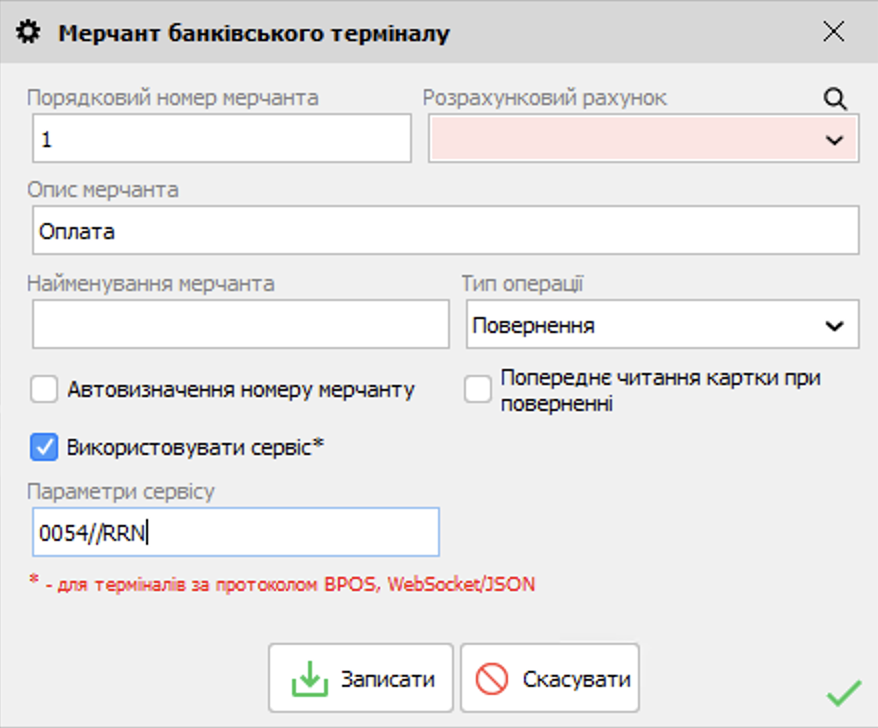Click into Опис мерчанта field with Оплата
The height and width of the screenshot is (728, 878).
445,232
